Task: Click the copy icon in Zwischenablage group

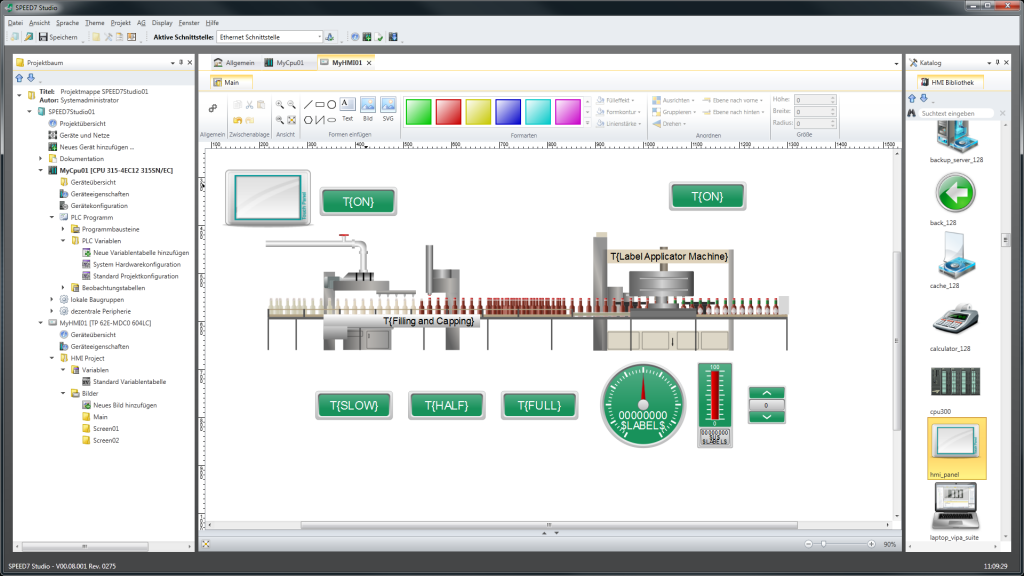Action: (x=237, y=104)
